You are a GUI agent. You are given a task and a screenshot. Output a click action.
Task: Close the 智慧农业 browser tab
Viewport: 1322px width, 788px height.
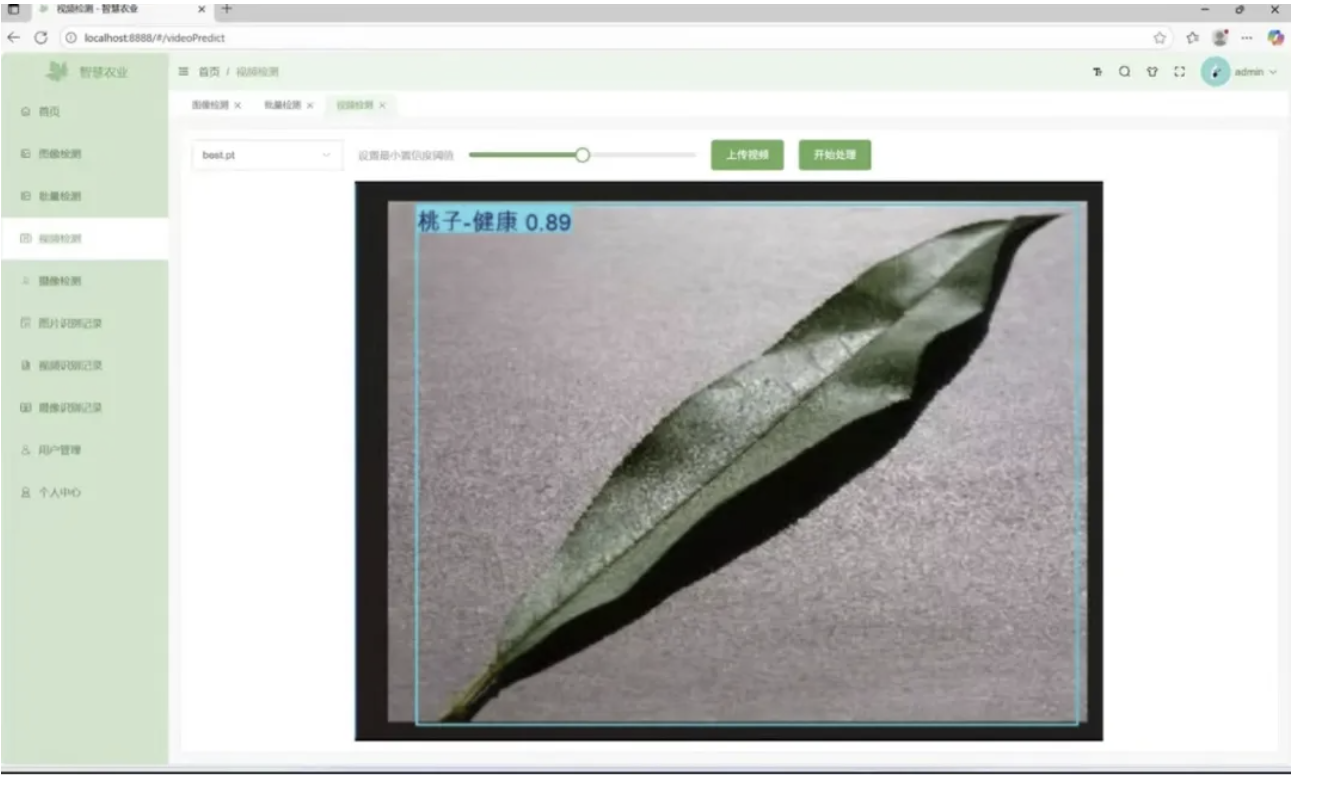pyautogui.click(x=202, y=9)
